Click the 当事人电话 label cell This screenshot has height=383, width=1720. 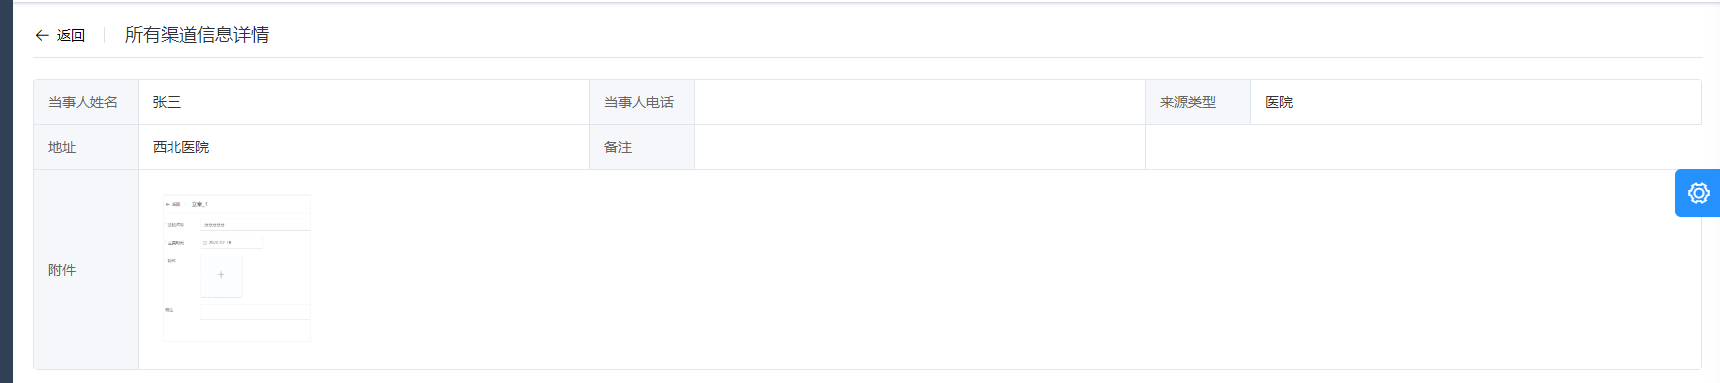[642, 102]
